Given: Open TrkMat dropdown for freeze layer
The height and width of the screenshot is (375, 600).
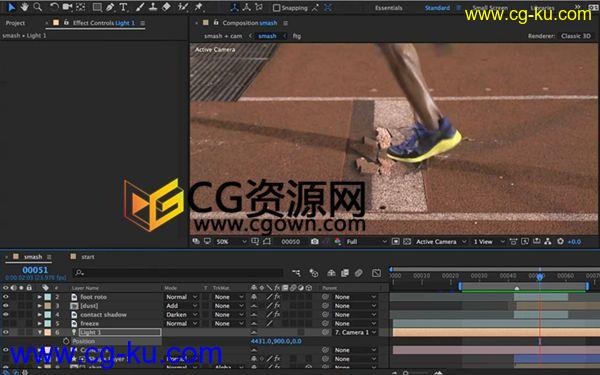Looking at the screenshot, I should (229, 323).
